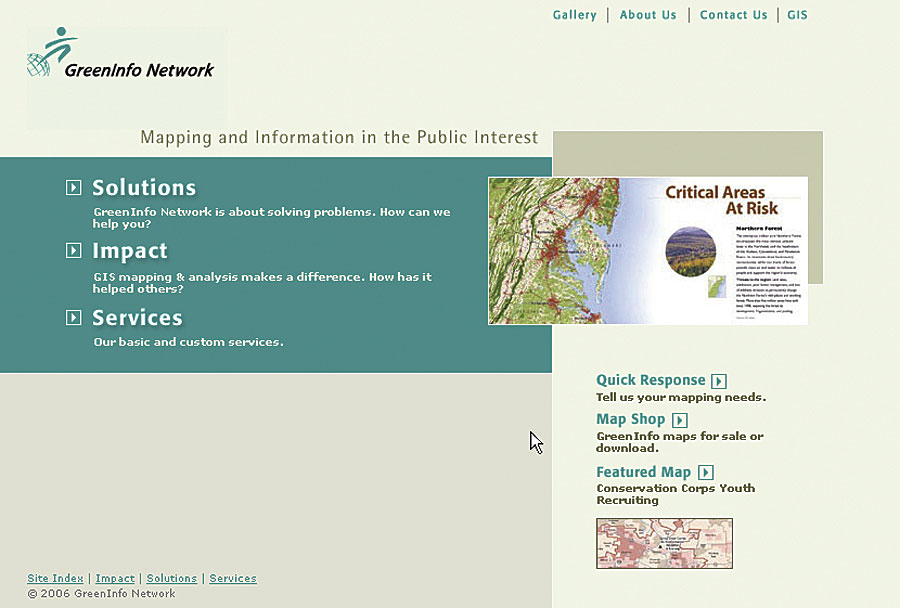Open the GIS page in top navigation
This screenshot has width=900, height=608.
tap(797, 15)
